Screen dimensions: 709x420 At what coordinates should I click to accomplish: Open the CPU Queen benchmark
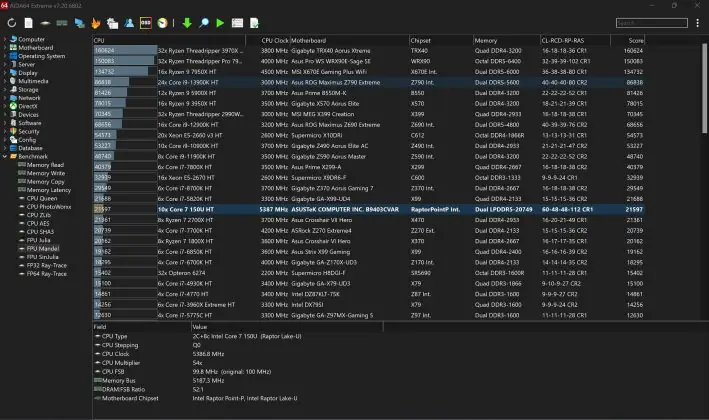pyautogui.click(x=42, y=198)
